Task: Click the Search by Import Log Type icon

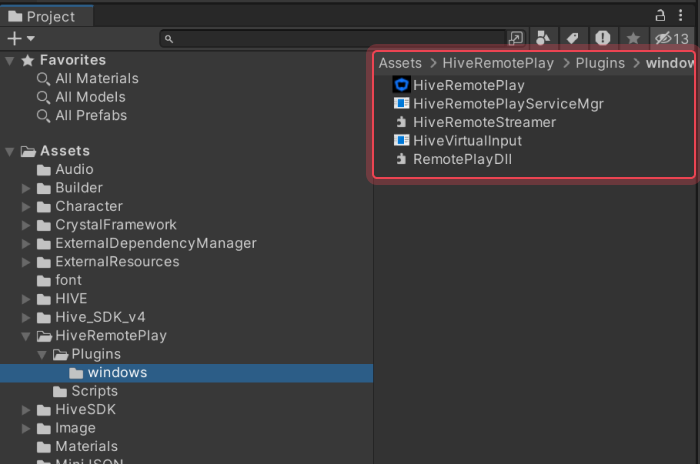Action: pyautogui.click(x=603, y=38)
